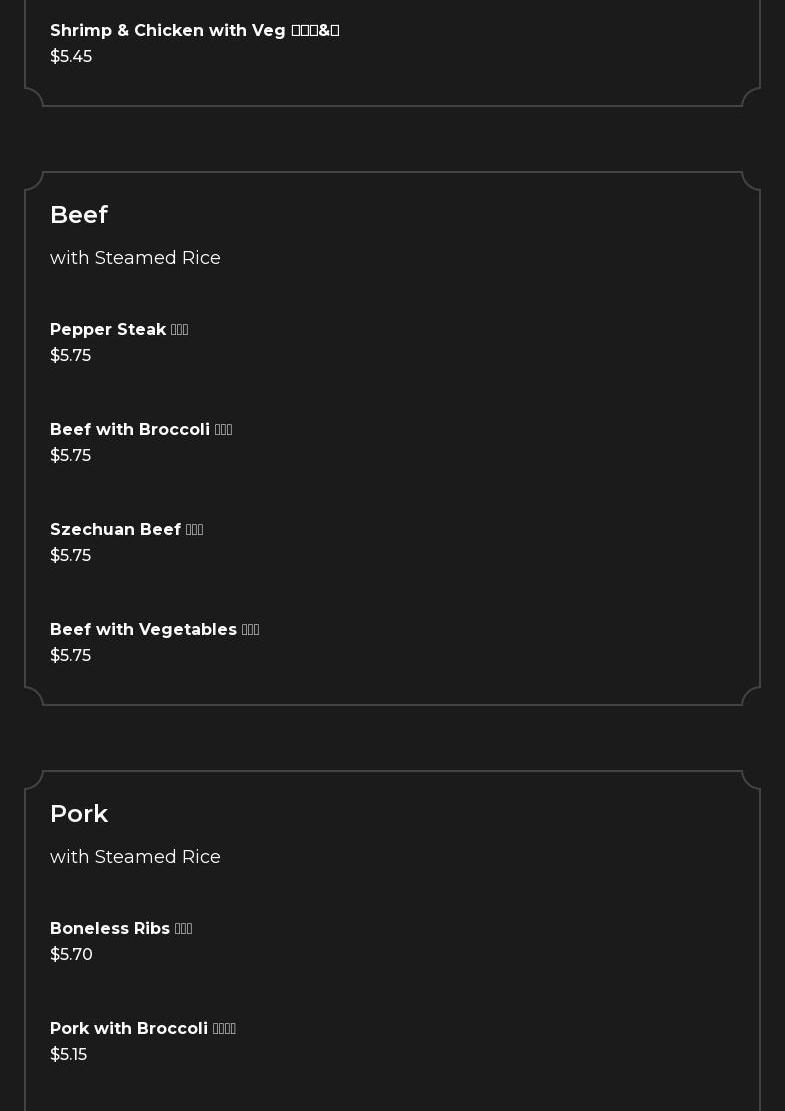Click the price below Szechuan Beef

coord(70,556)
